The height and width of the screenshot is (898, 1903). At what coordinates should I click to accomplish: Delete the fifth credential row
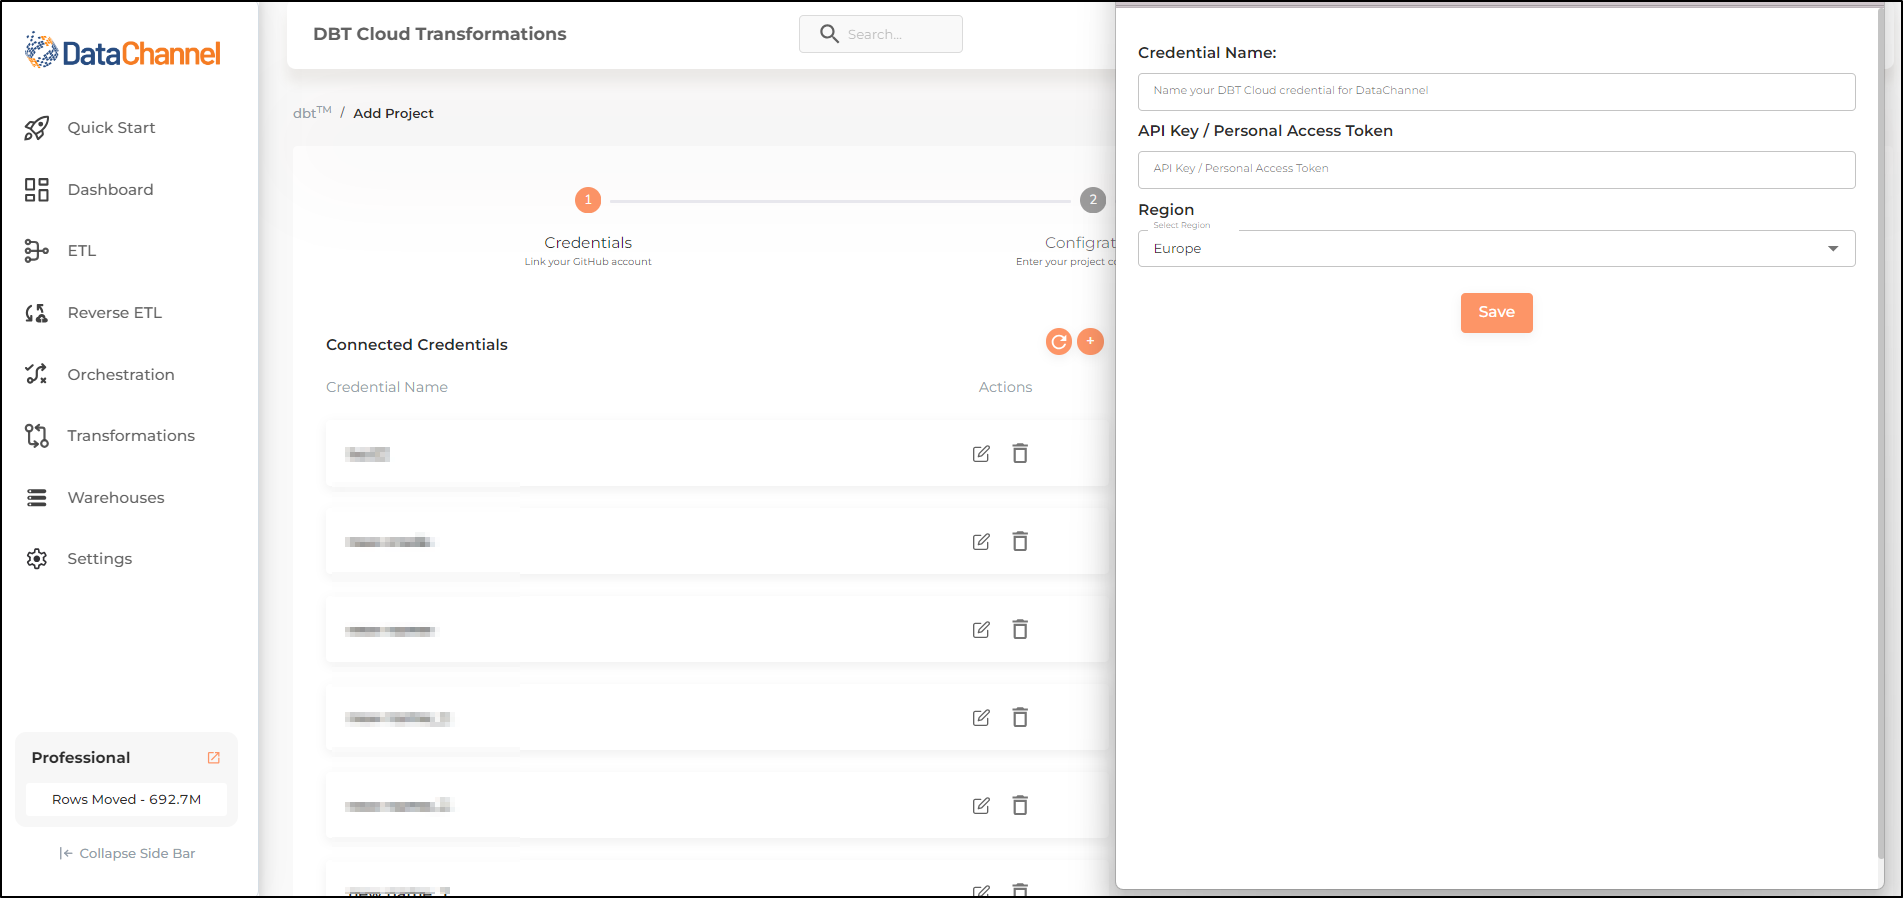point(1020,806)
